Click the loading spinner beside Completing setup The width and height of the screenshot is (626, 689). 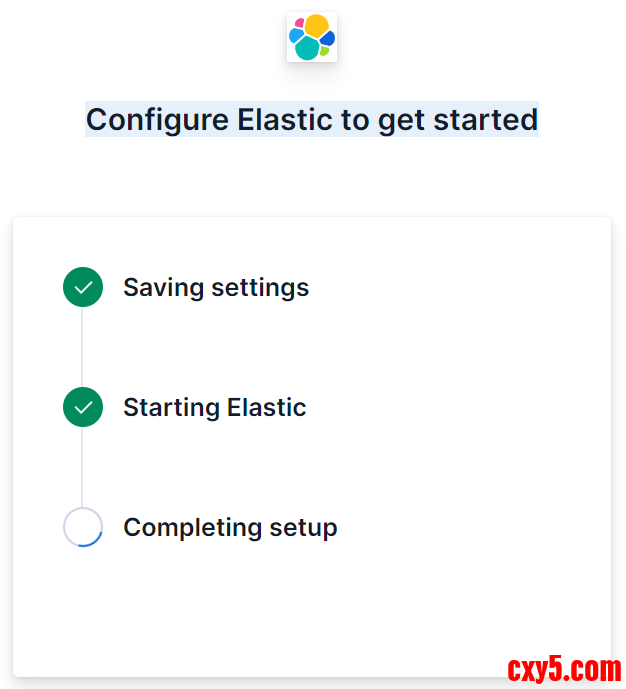point(83,527)
